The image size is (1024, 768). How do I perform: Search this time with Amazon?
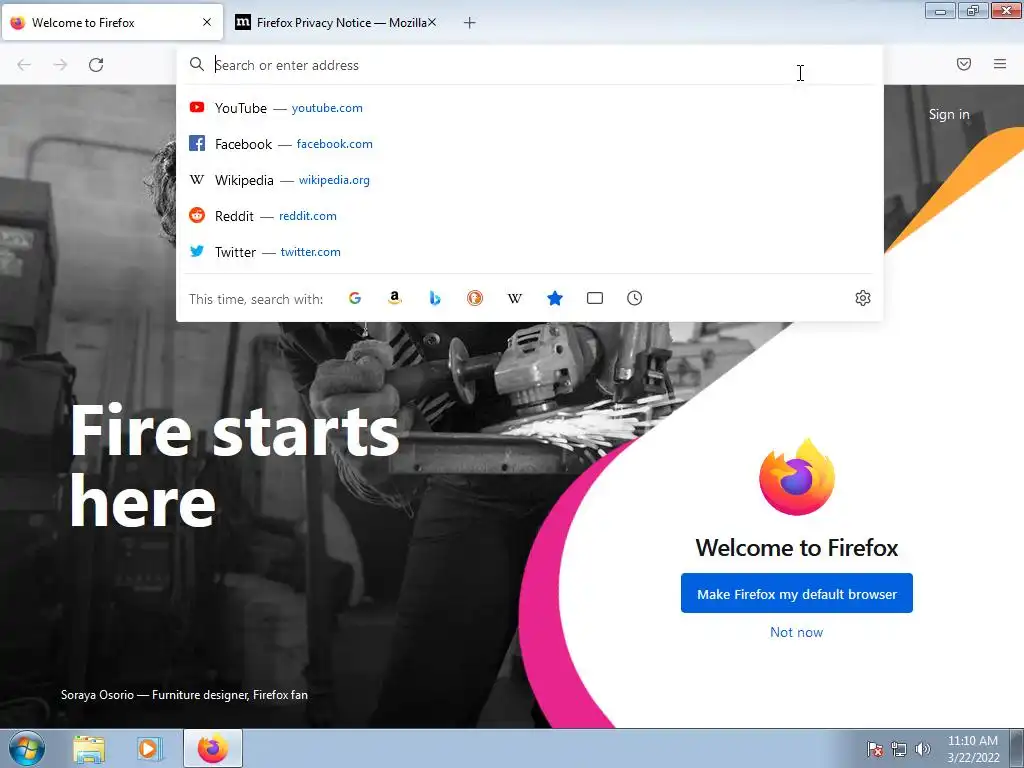point(394,298)
